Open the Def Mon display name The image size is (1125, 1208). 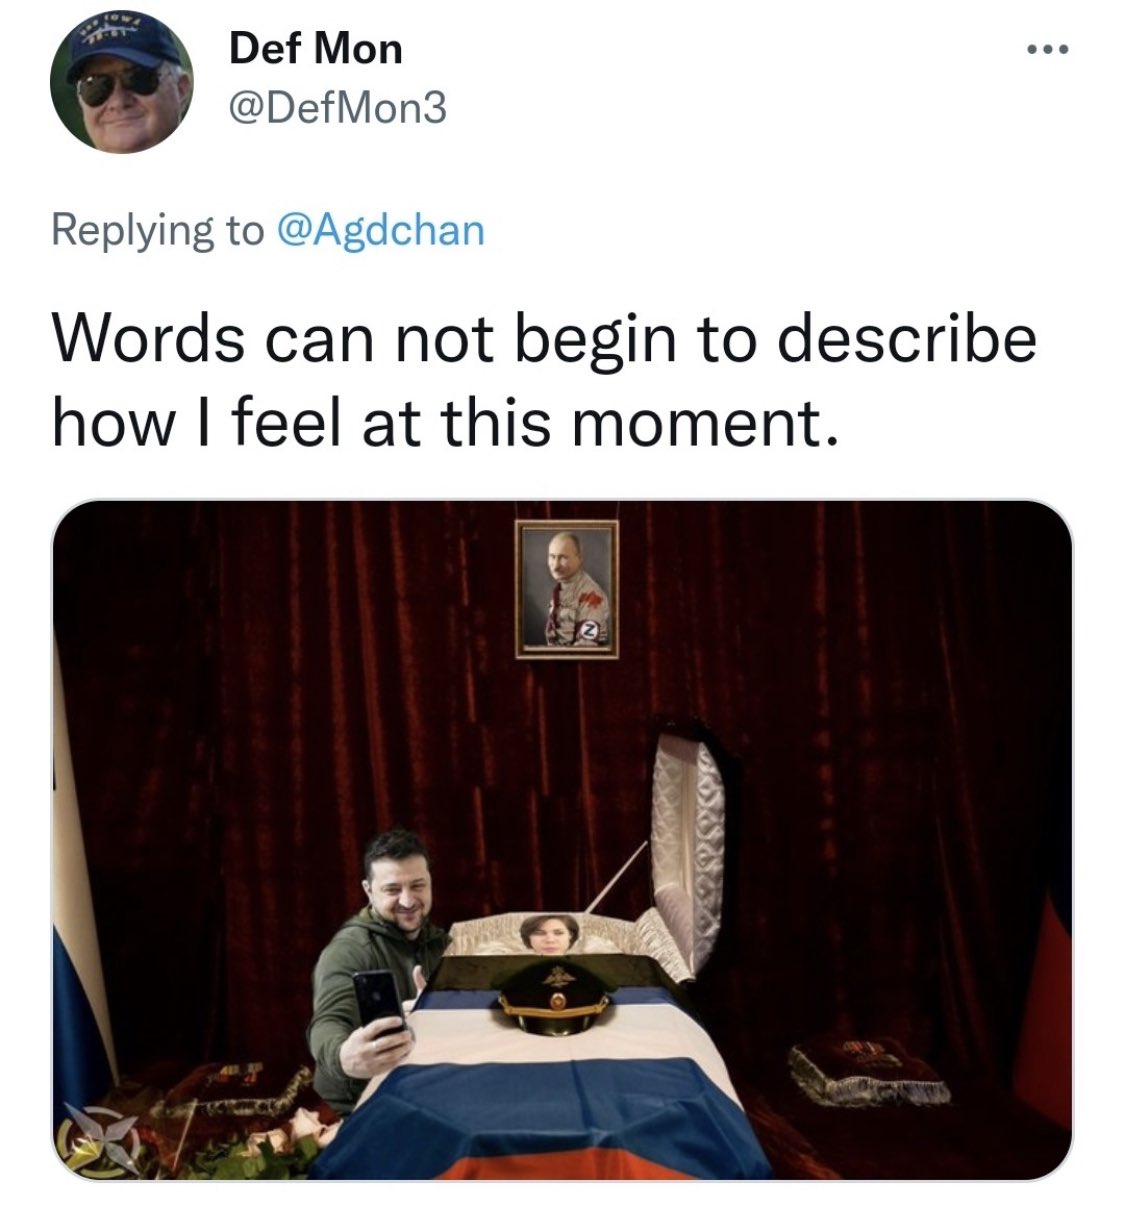(x=315, y=48)
